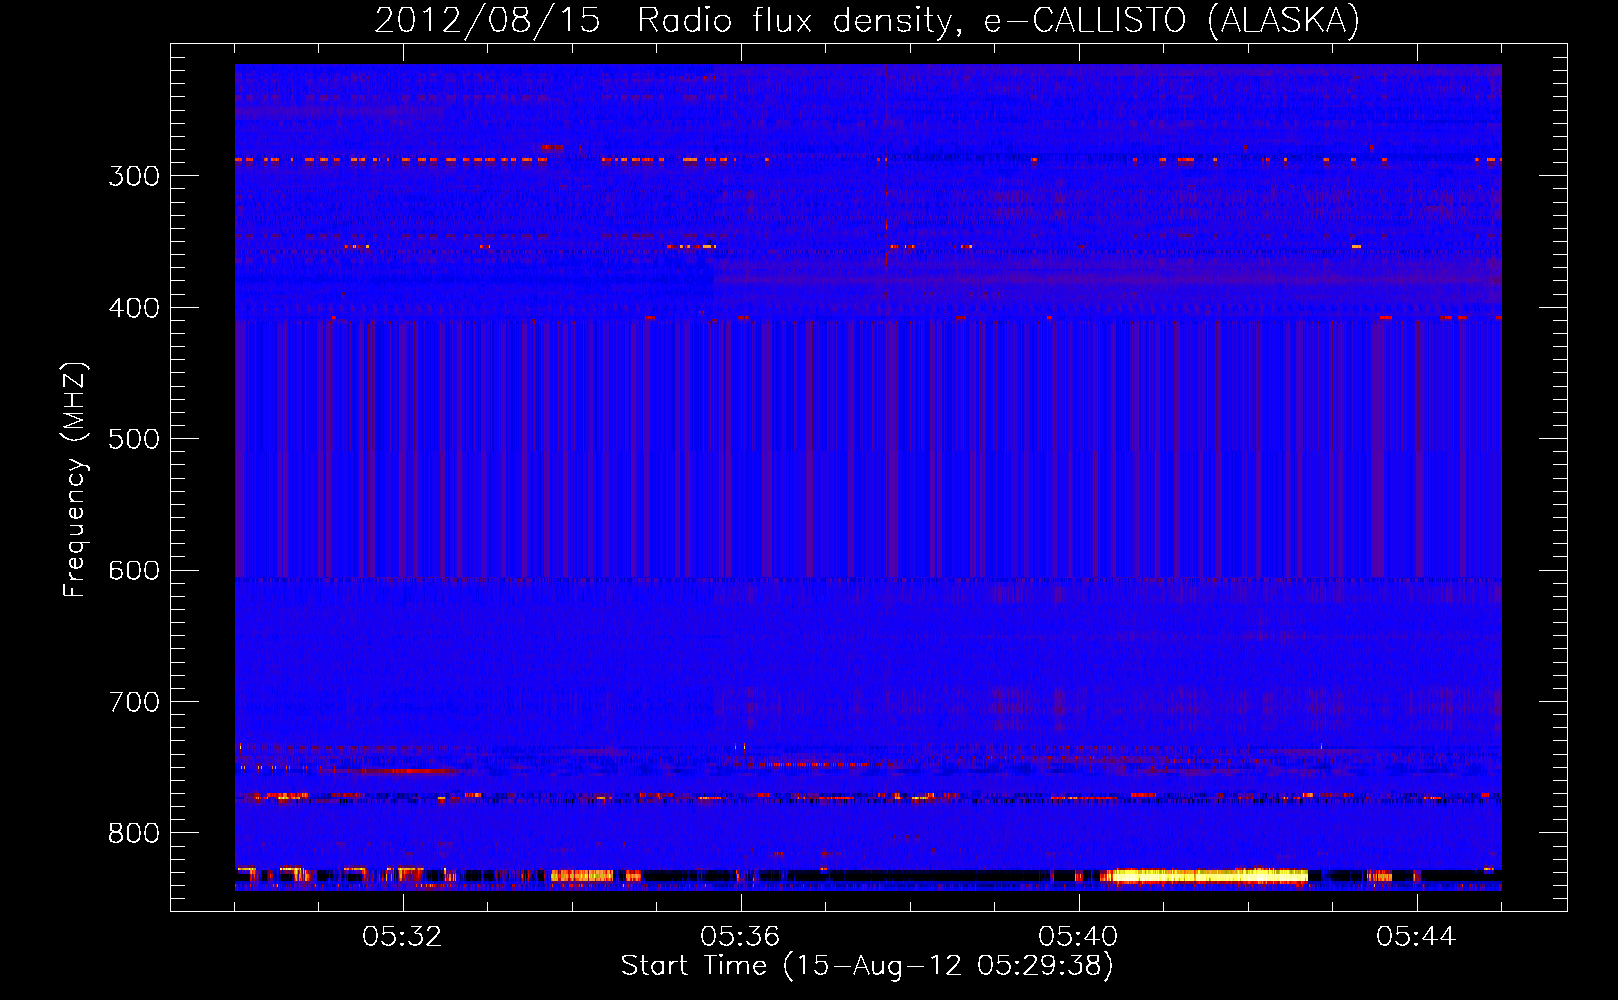Click the 600 frequency tick label
Viewport: 1618px width, 1000px height.
click(x=134, y=571)
